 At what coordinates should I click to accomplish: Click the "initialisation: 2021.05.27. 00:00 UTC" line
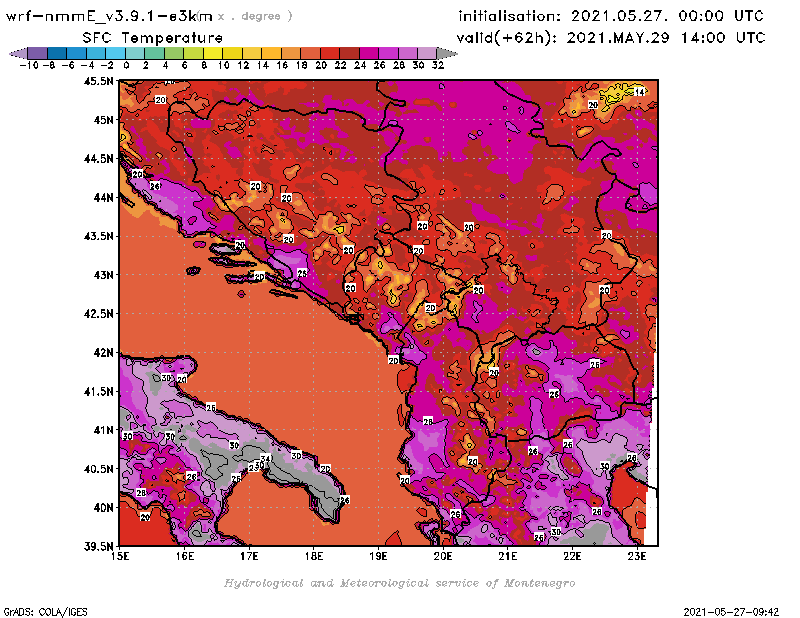pyautogui.click(x=611, y=16)
